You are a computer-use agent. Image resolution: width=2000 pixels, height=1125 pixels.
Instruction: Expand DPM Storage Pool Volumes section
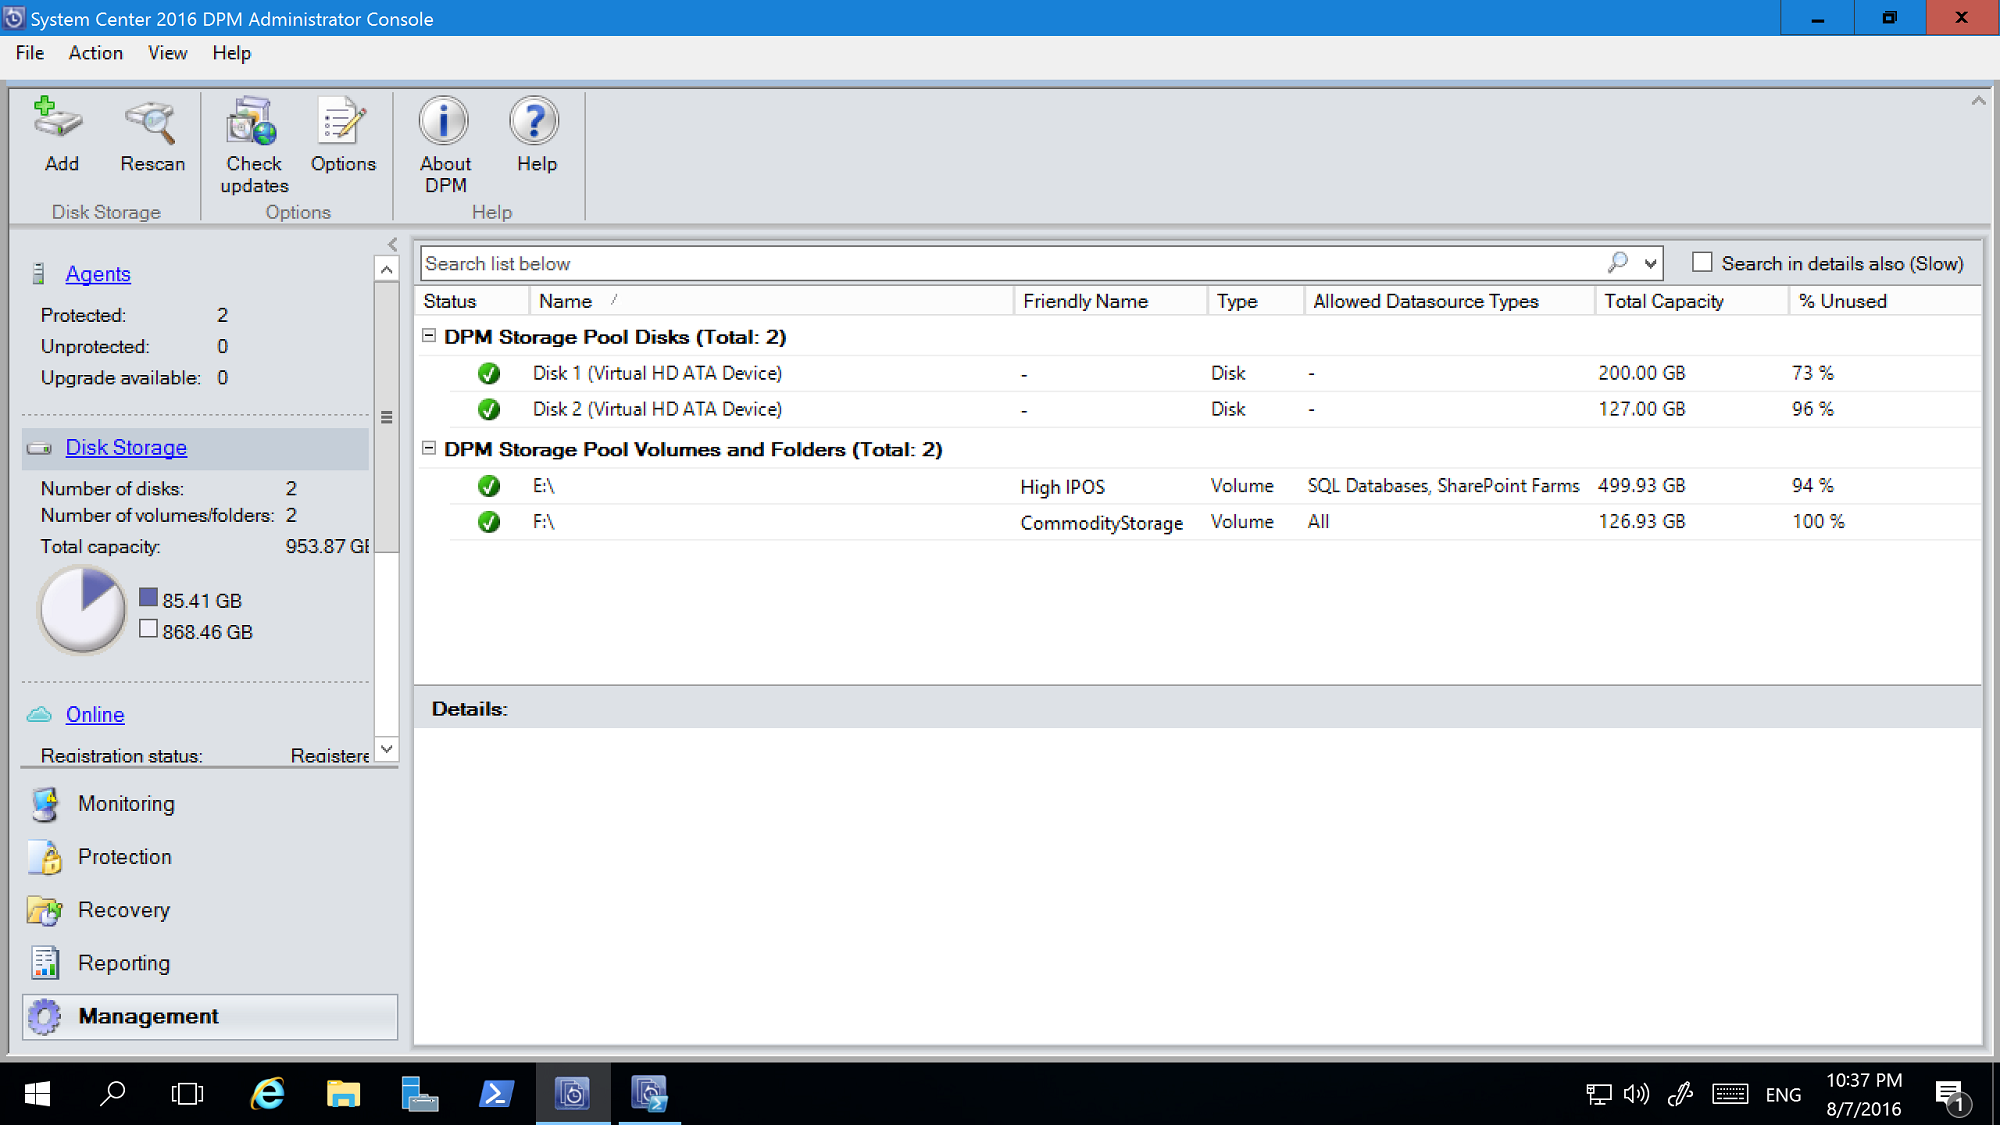431,448
